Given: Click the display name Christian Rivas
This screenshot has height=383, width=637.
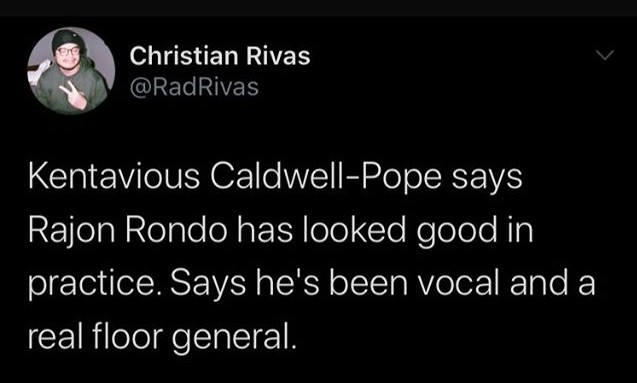Looking at the screenshot, I should tap(220, 56).
